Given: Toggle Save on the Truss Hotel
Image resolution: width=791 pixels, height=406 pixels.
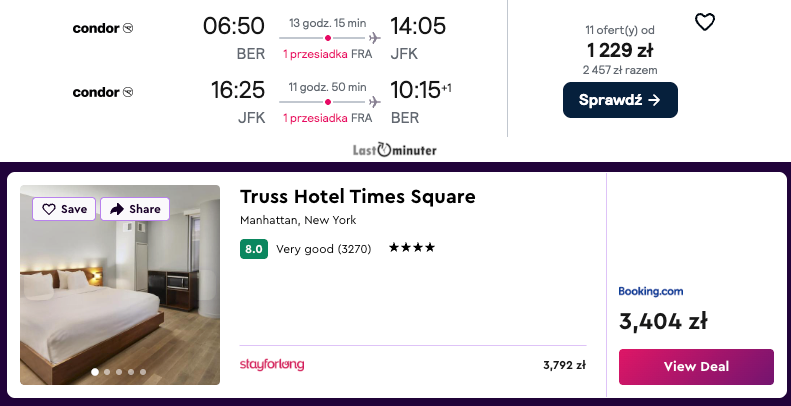Looking at the screenshot, I should 65,209.
